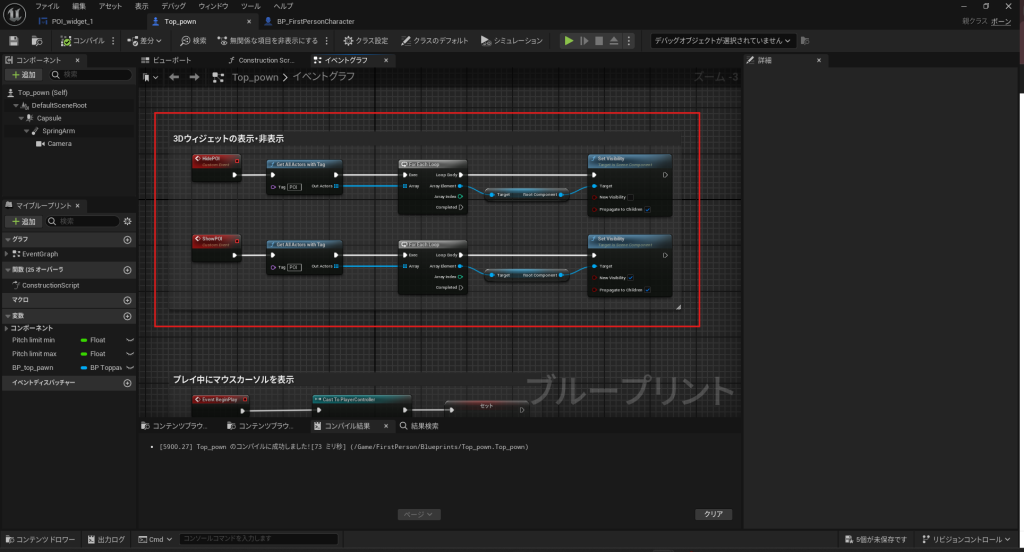The height and width of the screenshot is (552, 1024).
Task: Open the デバッグ (Debug) menu
Action: point(173,6)
